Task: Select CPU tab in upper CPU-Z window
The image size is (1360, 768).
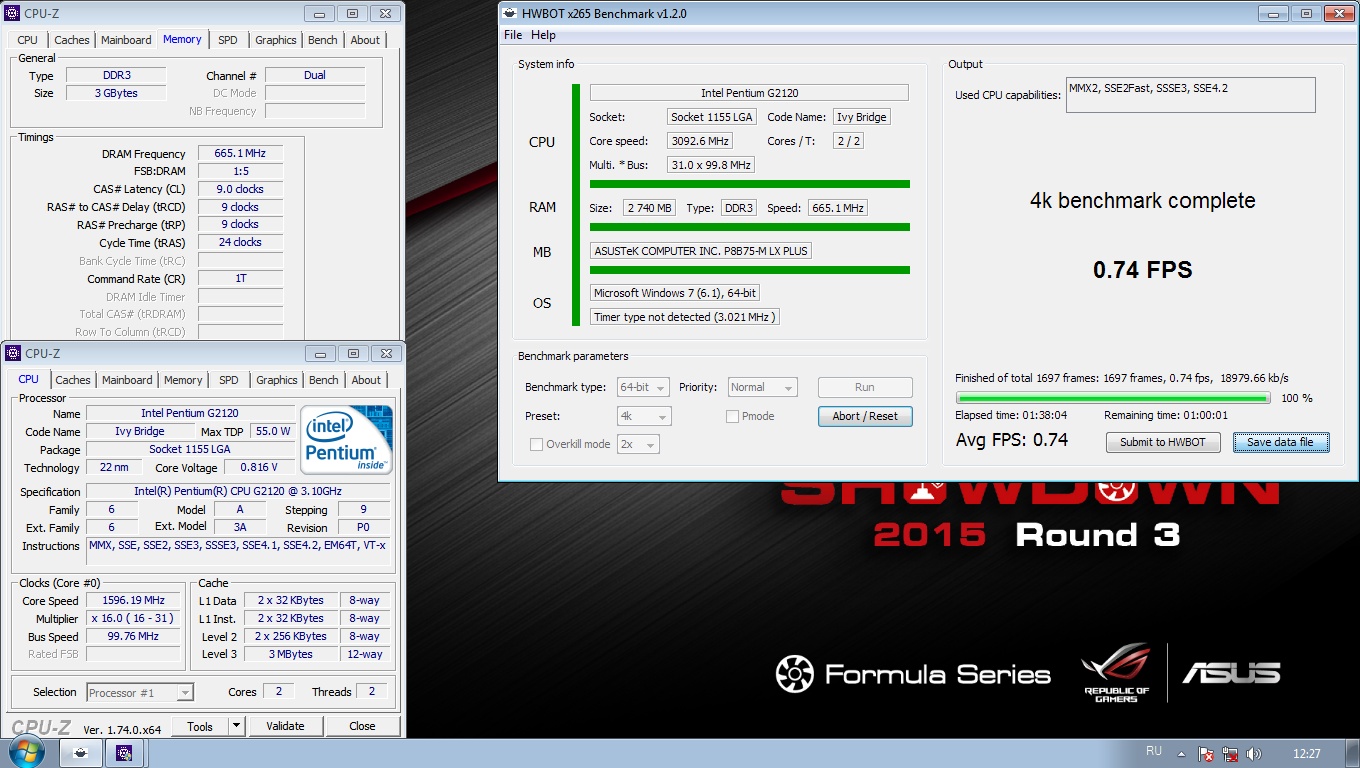Action: click(x=28, y=40)
